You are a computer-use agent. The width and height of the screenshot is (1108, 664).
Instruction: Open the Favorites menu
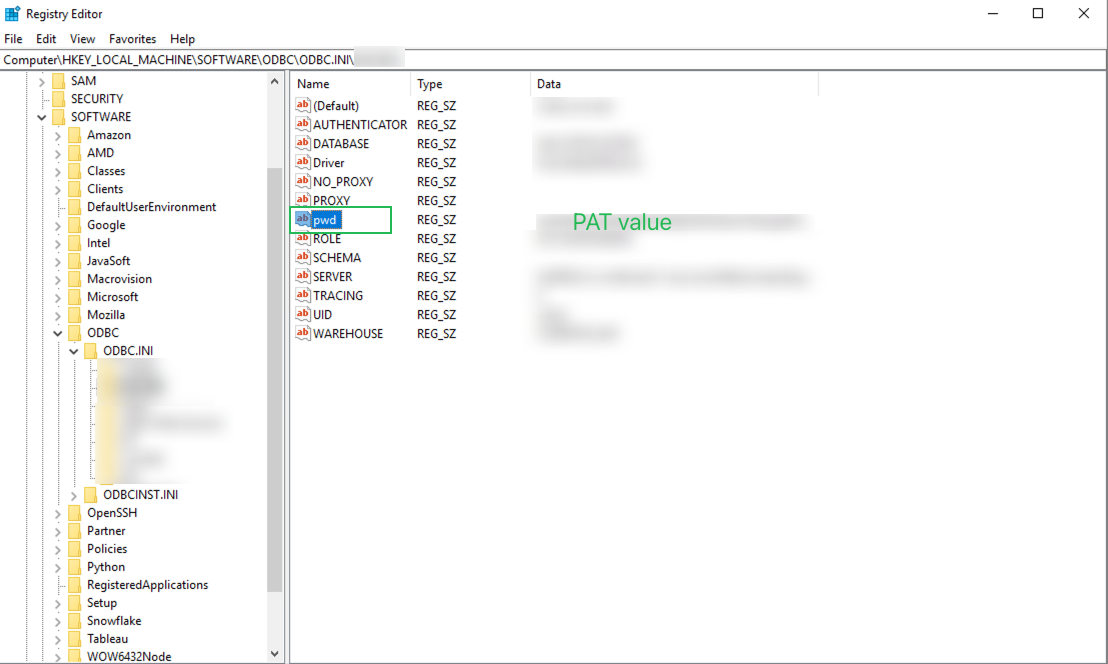tap(132, 38)
